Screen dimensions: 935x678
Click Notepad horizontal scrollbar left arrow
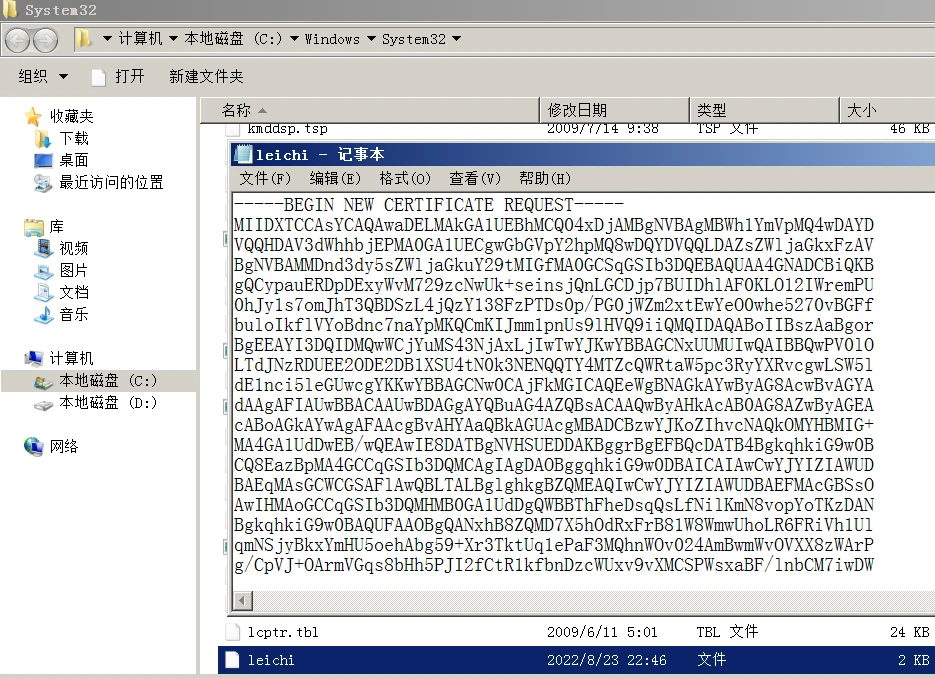point(242,600)
